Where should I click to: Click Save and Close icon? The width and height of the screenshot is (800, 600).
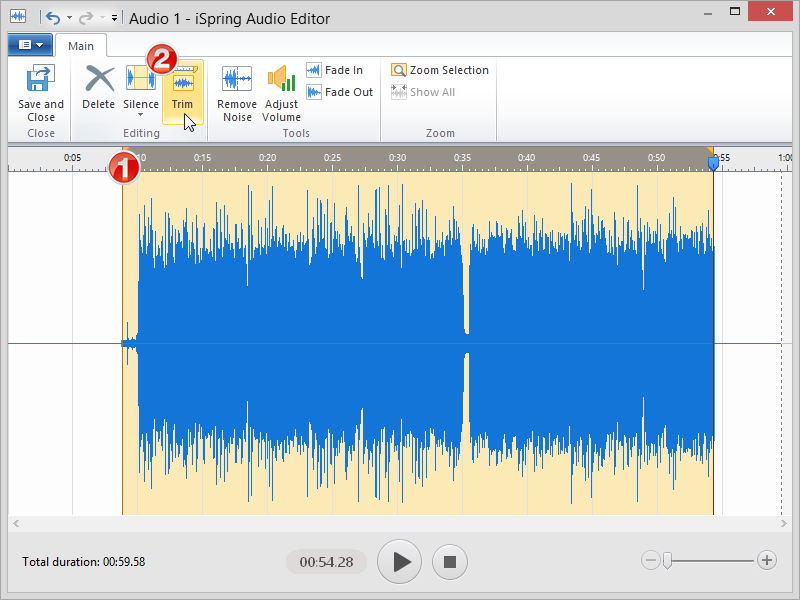click(40, 79)
